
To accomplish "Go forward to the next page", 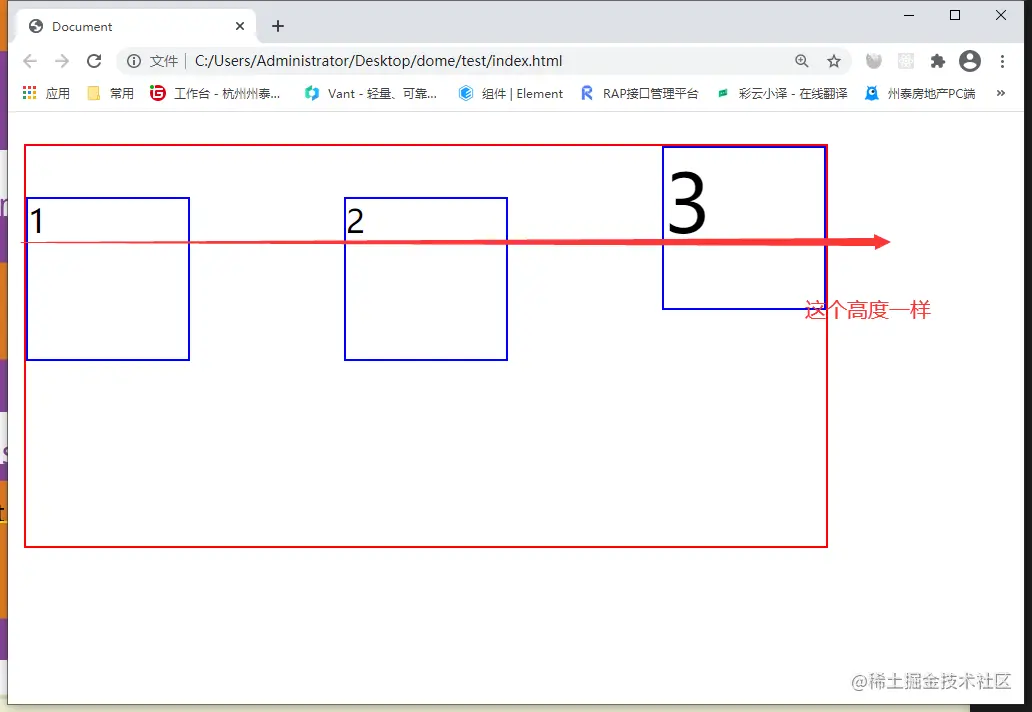I will pos(62,61).
